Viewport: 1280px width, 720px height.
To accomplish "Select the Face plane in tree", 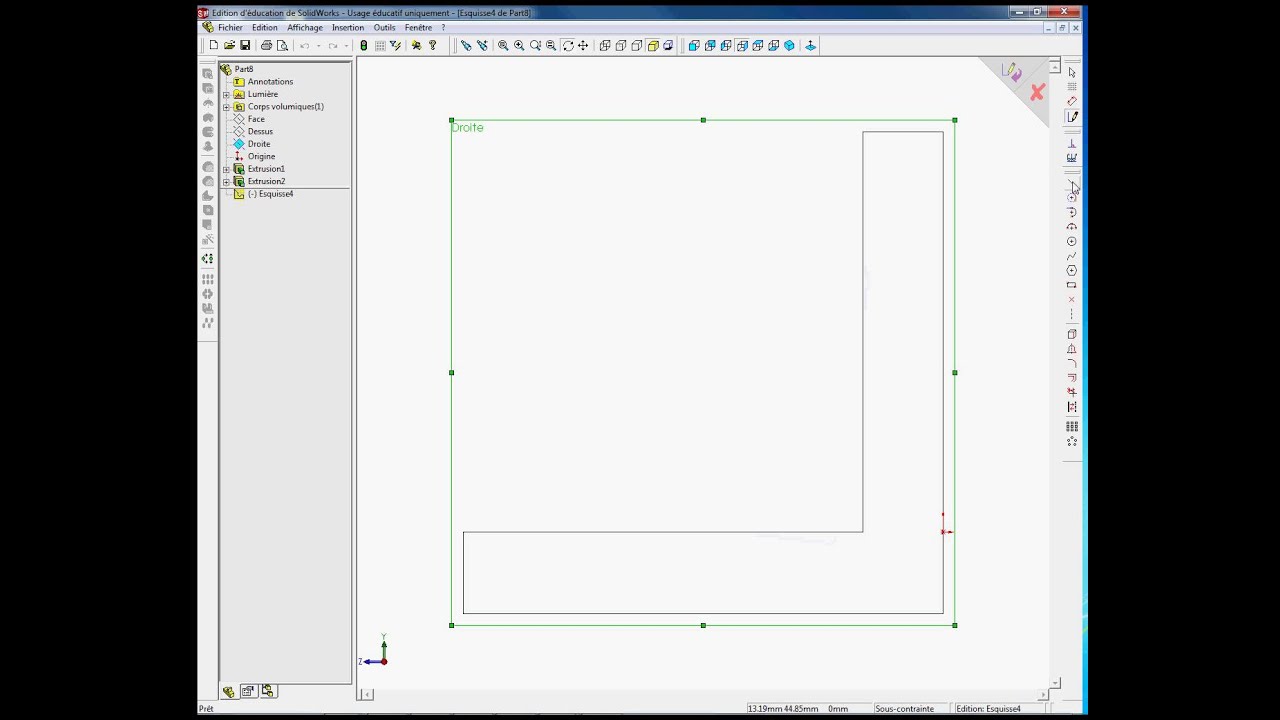I will 256,119.
